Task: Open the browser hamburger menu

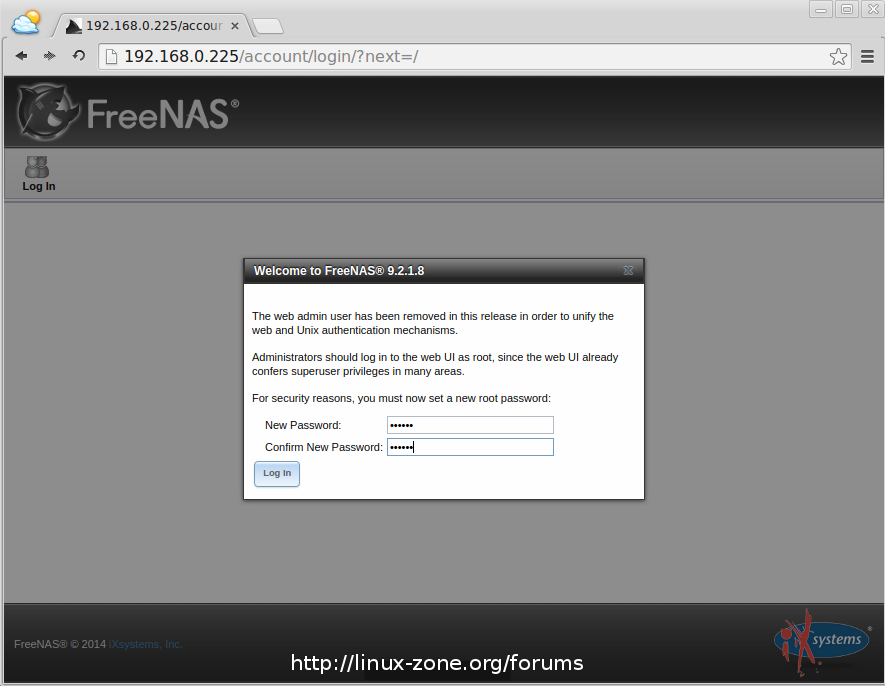Action: click(868, 56)
